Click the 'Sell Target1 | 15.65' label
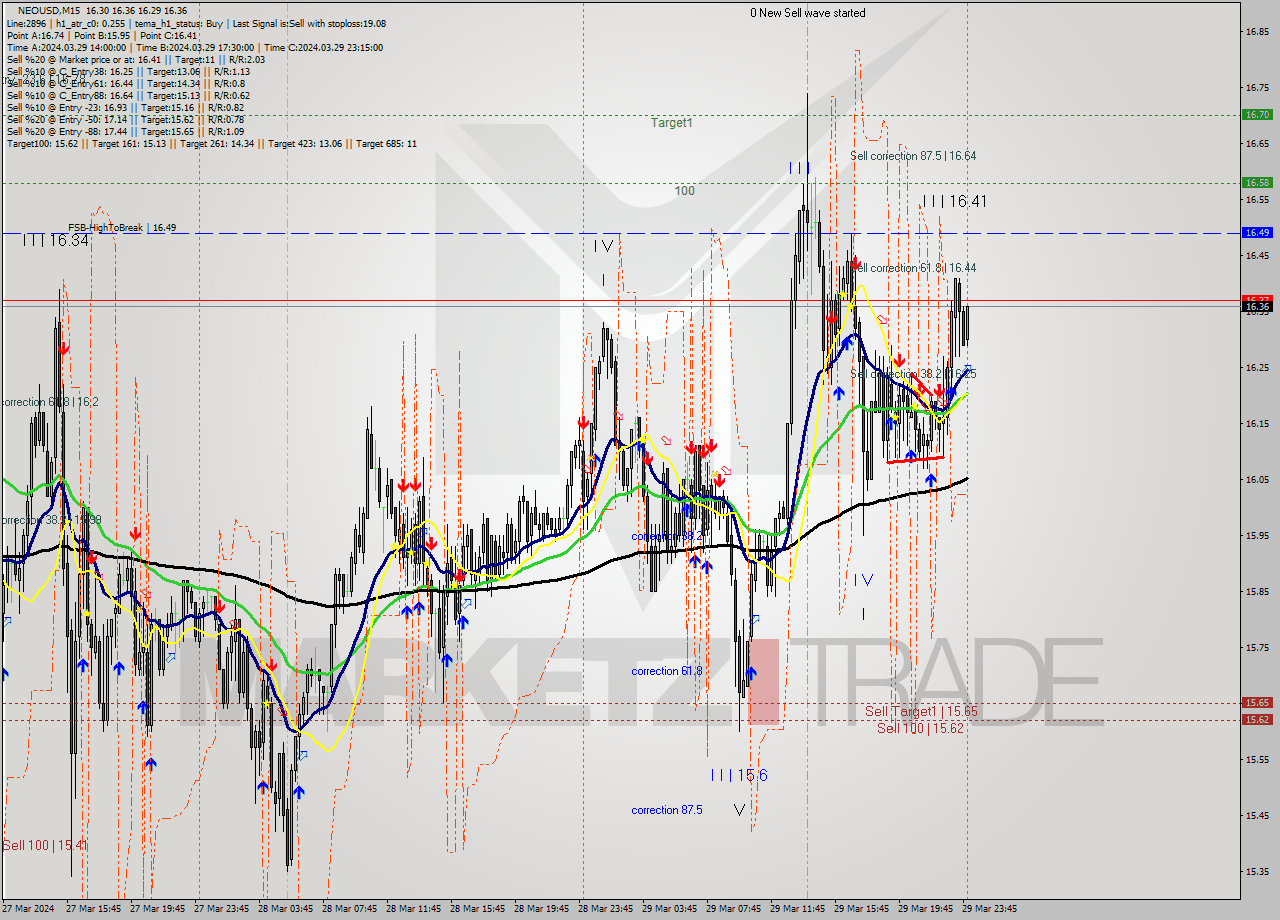Viewport: 1280px width, 920px height. point(921,711)
